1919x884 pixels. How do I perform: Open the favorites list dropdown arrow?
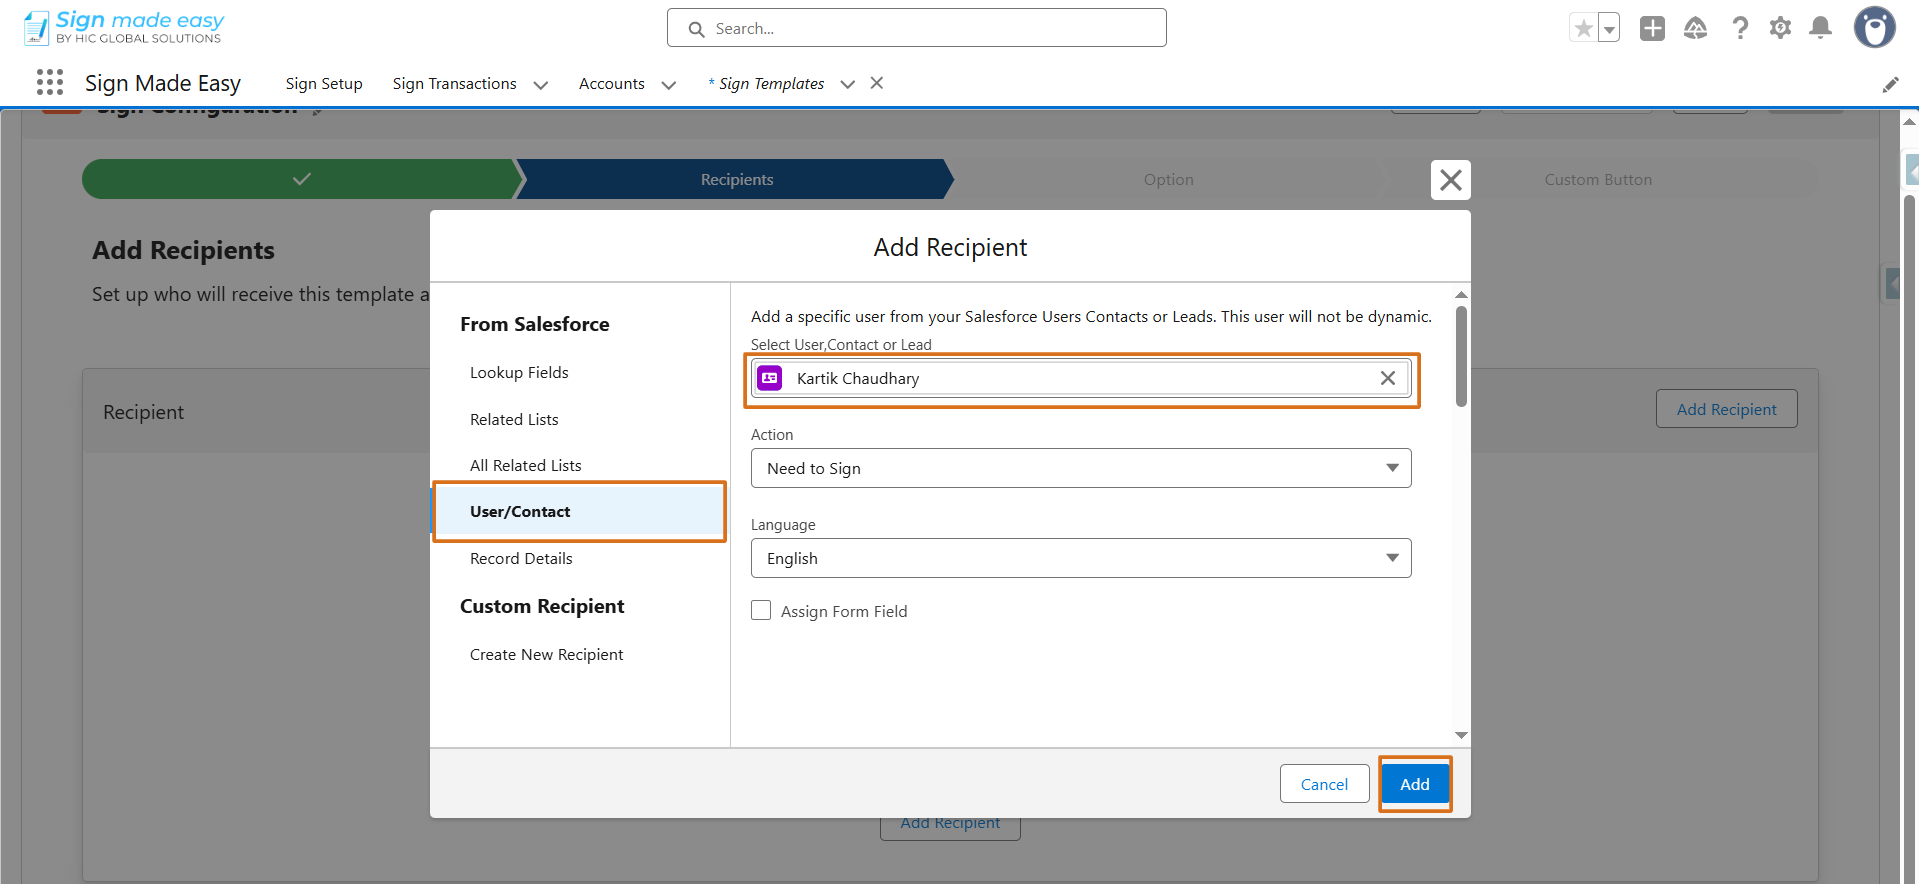[1609, 29]
